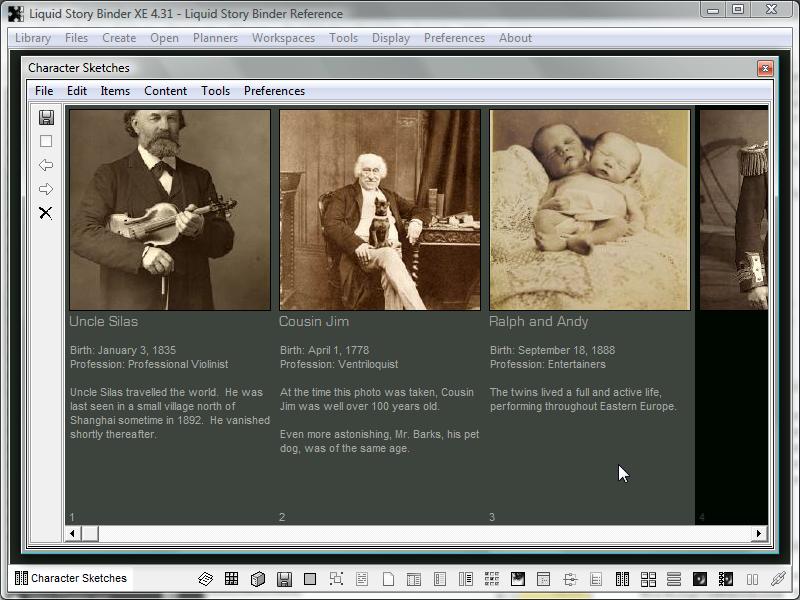Click the floppy disk icon in bottom toolbar
The height and width of the screenshot is (600, 800).
(284, 579)
